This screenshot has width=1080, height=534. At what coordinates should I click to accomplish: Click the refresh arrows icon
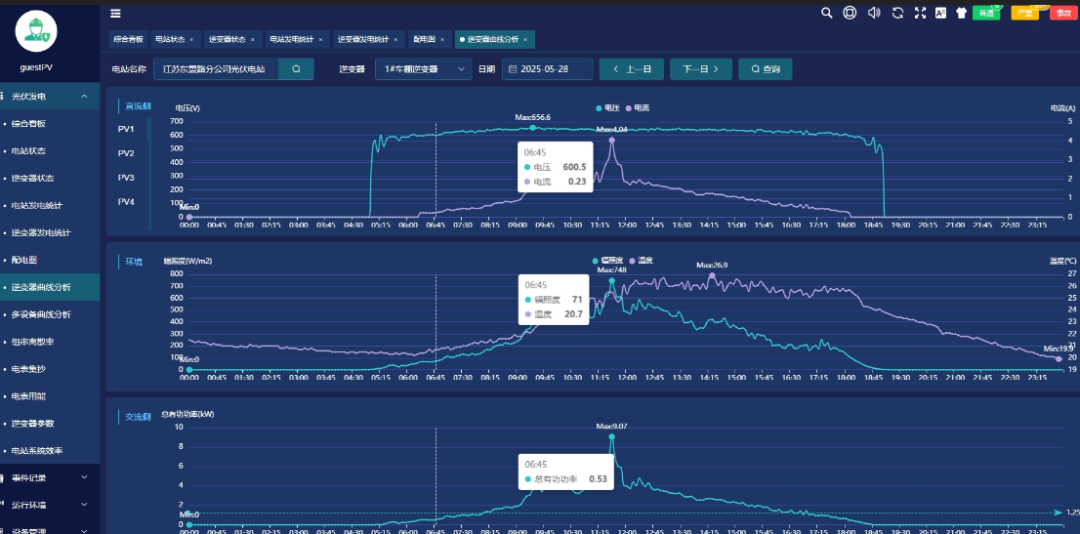897,12
